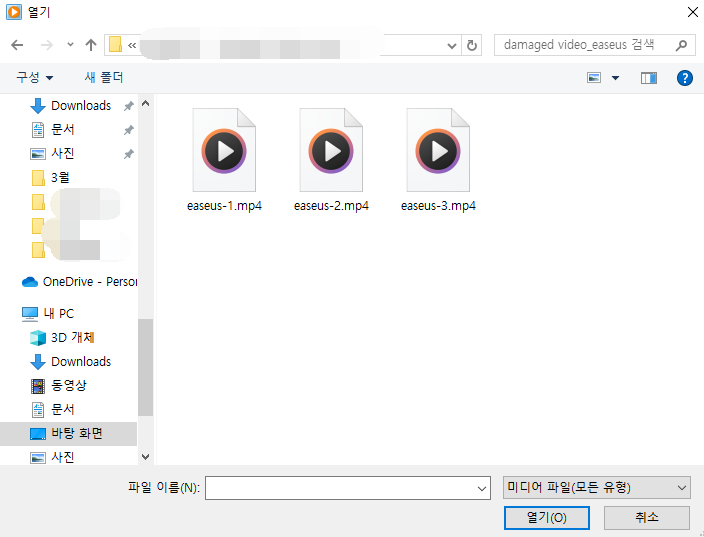704x537 pixels.
Task: Open 동영상 folder in sidebar
Action: point(68,385)
